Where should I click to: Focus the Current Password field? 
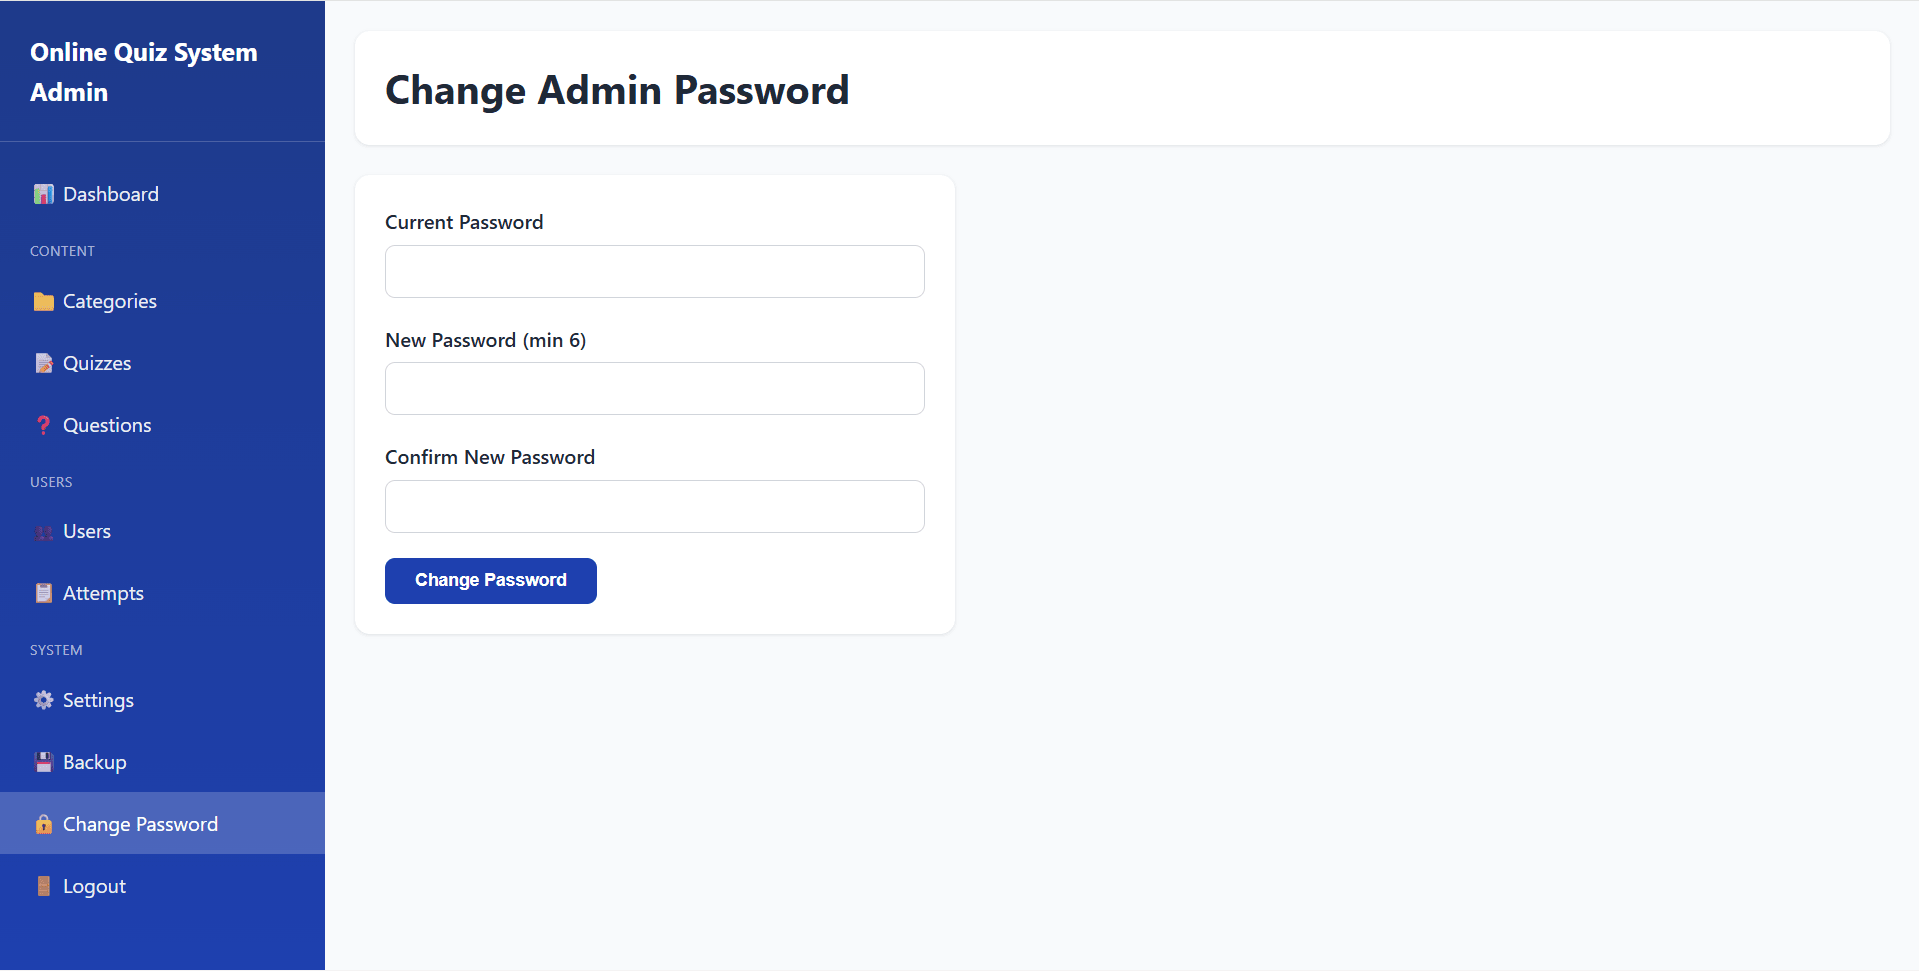[x=655, y=271]
